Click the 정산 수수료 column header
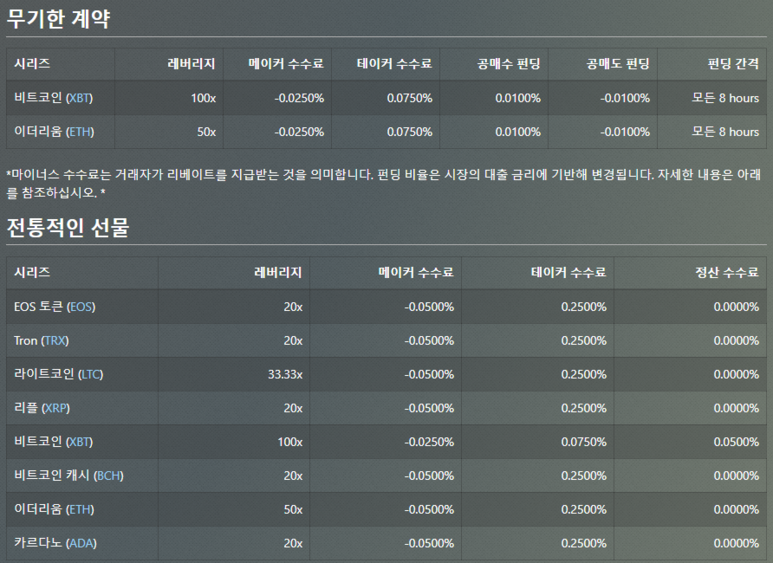This screenshot has width=773, height=563. coord(727,272)
